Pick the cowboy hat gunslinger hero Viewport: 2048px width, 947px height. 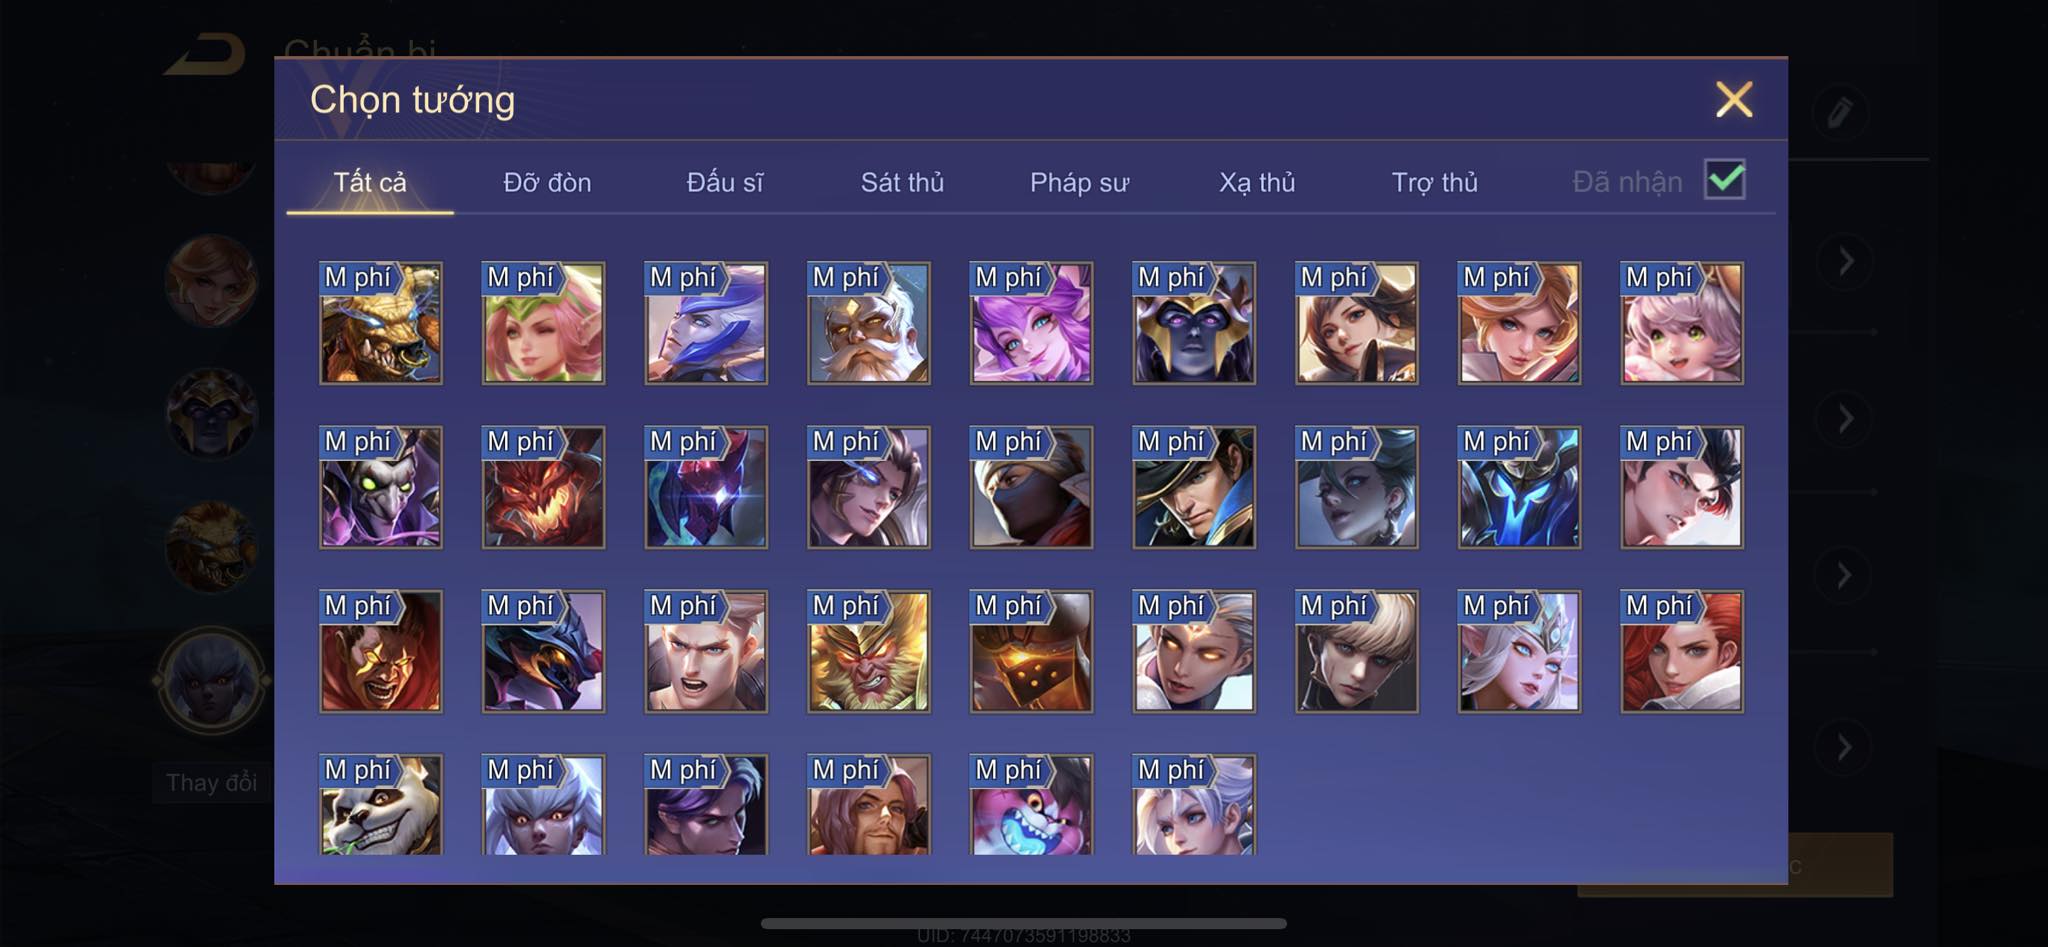(x=1193, y=487)
